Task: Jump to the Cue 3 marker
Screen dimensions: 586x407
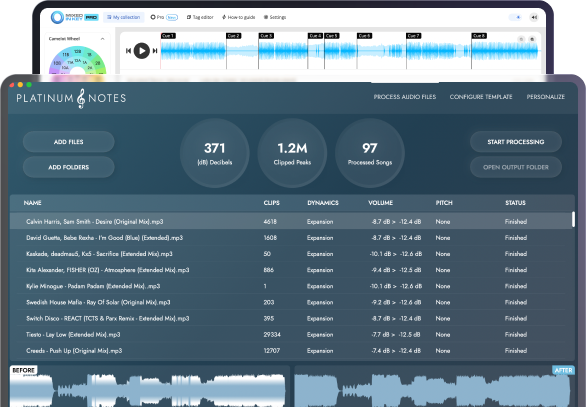Action: pos(266,36)
